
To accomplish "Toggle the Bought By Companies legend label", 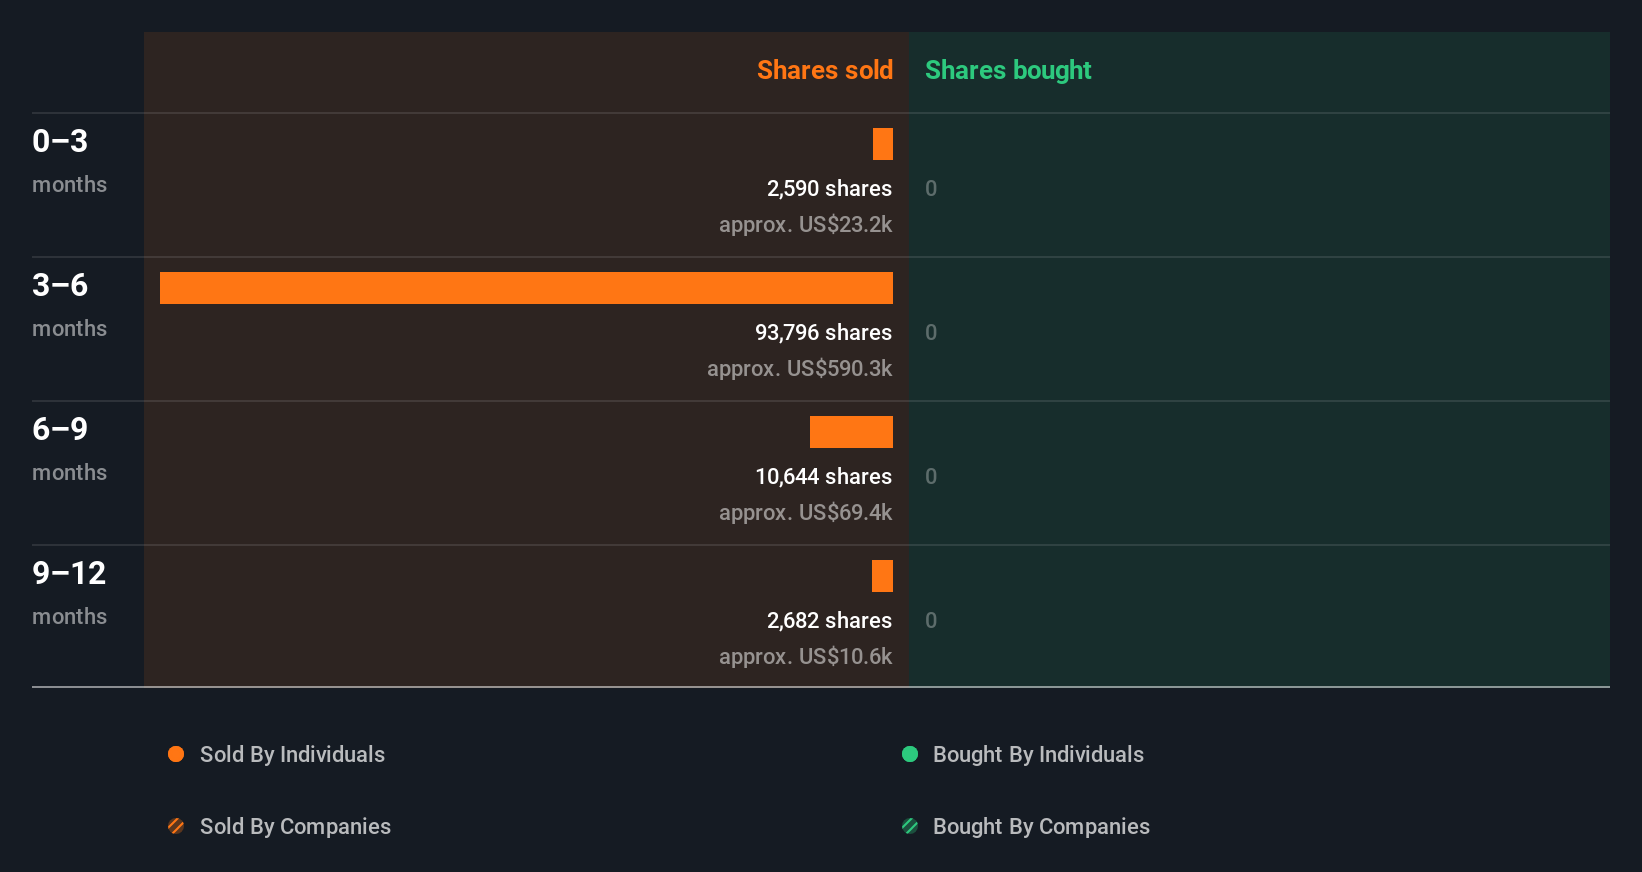I will click(x=1041, y=826).
